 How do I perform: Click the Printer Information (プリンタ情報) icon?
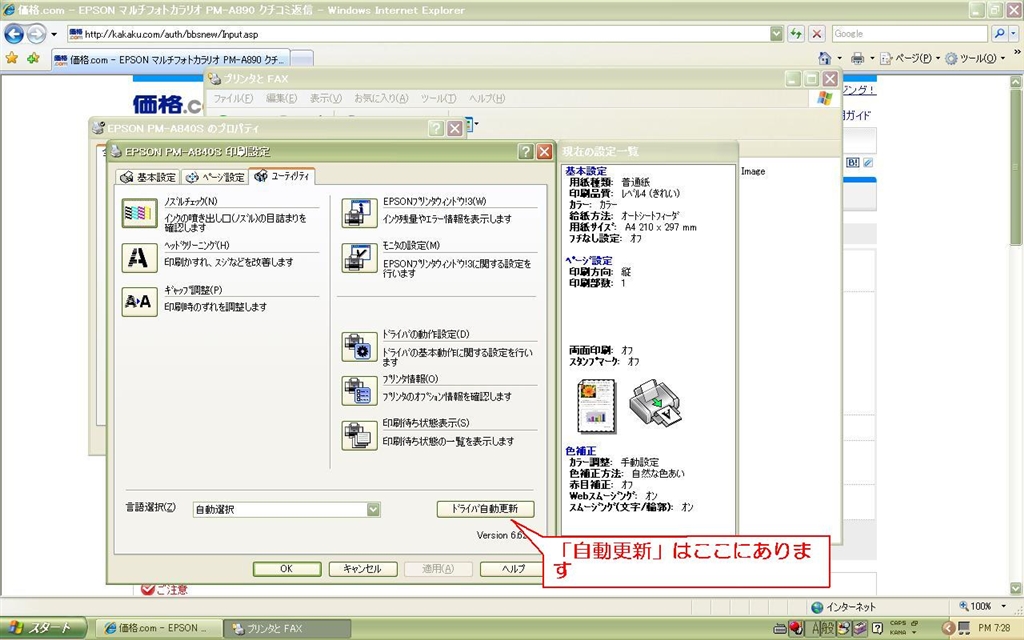359,391
